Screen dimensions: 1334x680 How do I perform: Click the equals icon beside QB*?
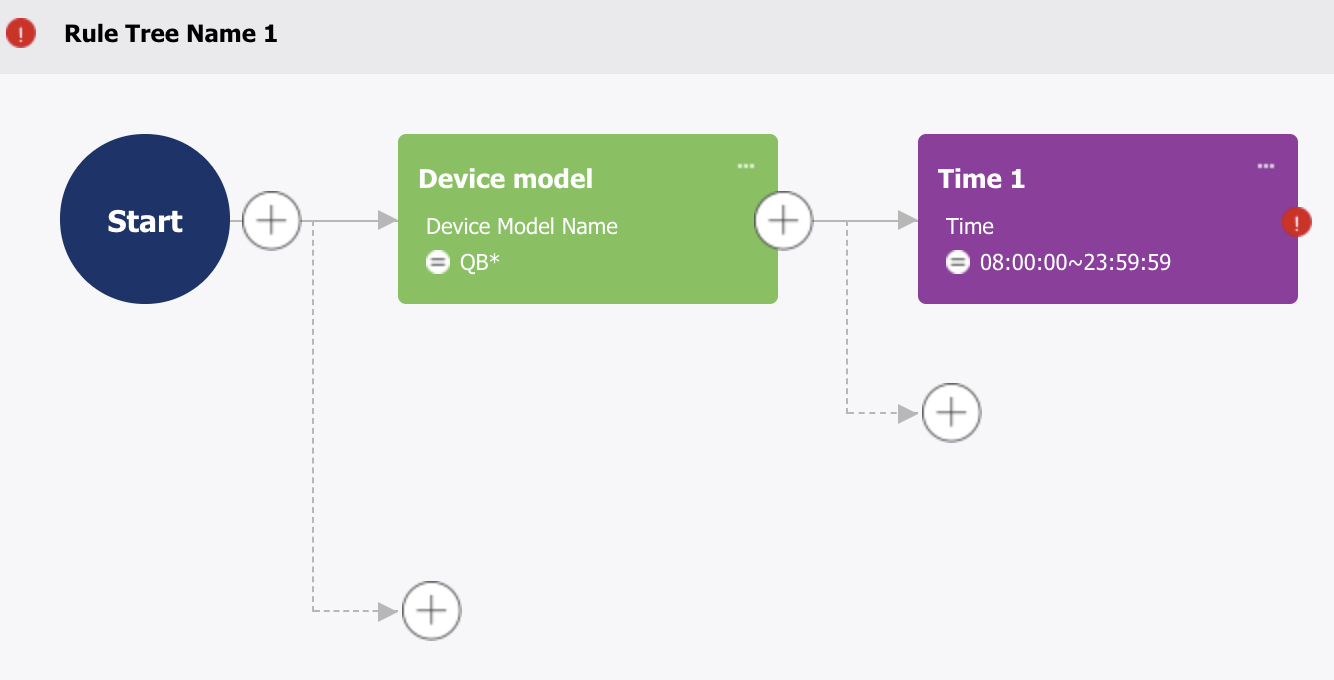tap(438, 263)
